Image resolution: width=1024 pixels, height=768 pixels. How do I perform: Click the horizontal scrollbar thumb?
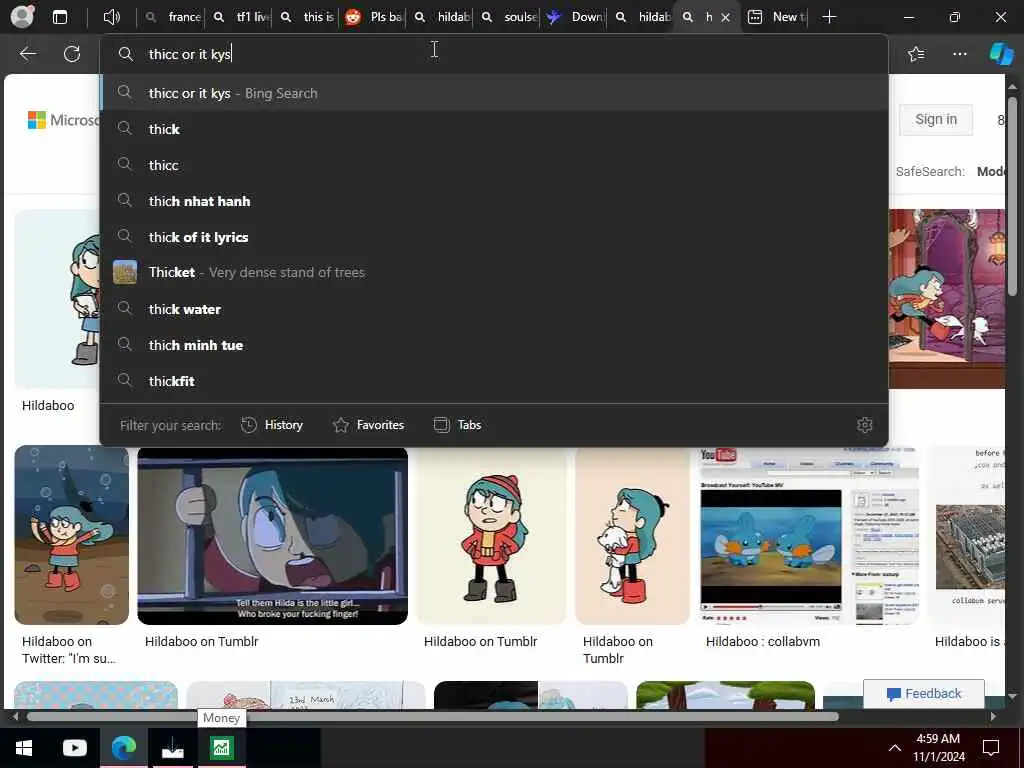coord(432,716)
